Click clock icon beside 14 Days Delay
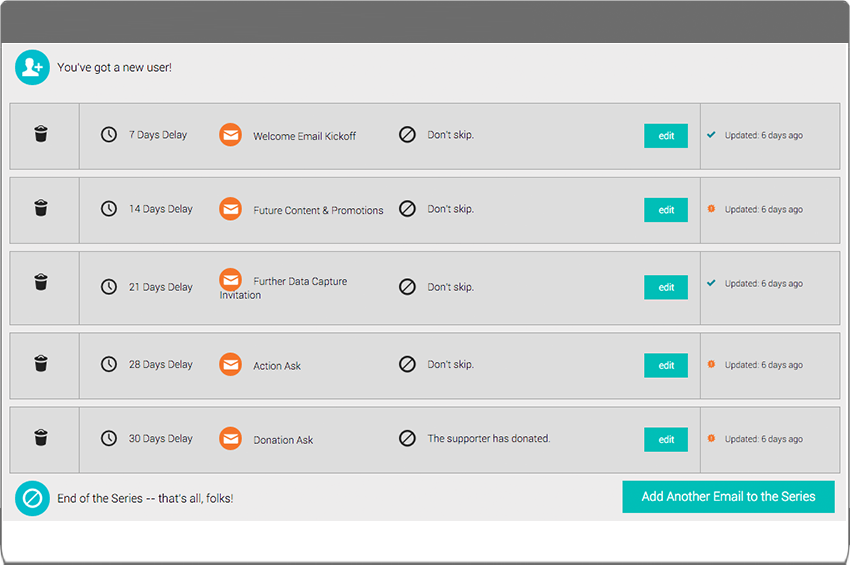 (x=109, y=209)
